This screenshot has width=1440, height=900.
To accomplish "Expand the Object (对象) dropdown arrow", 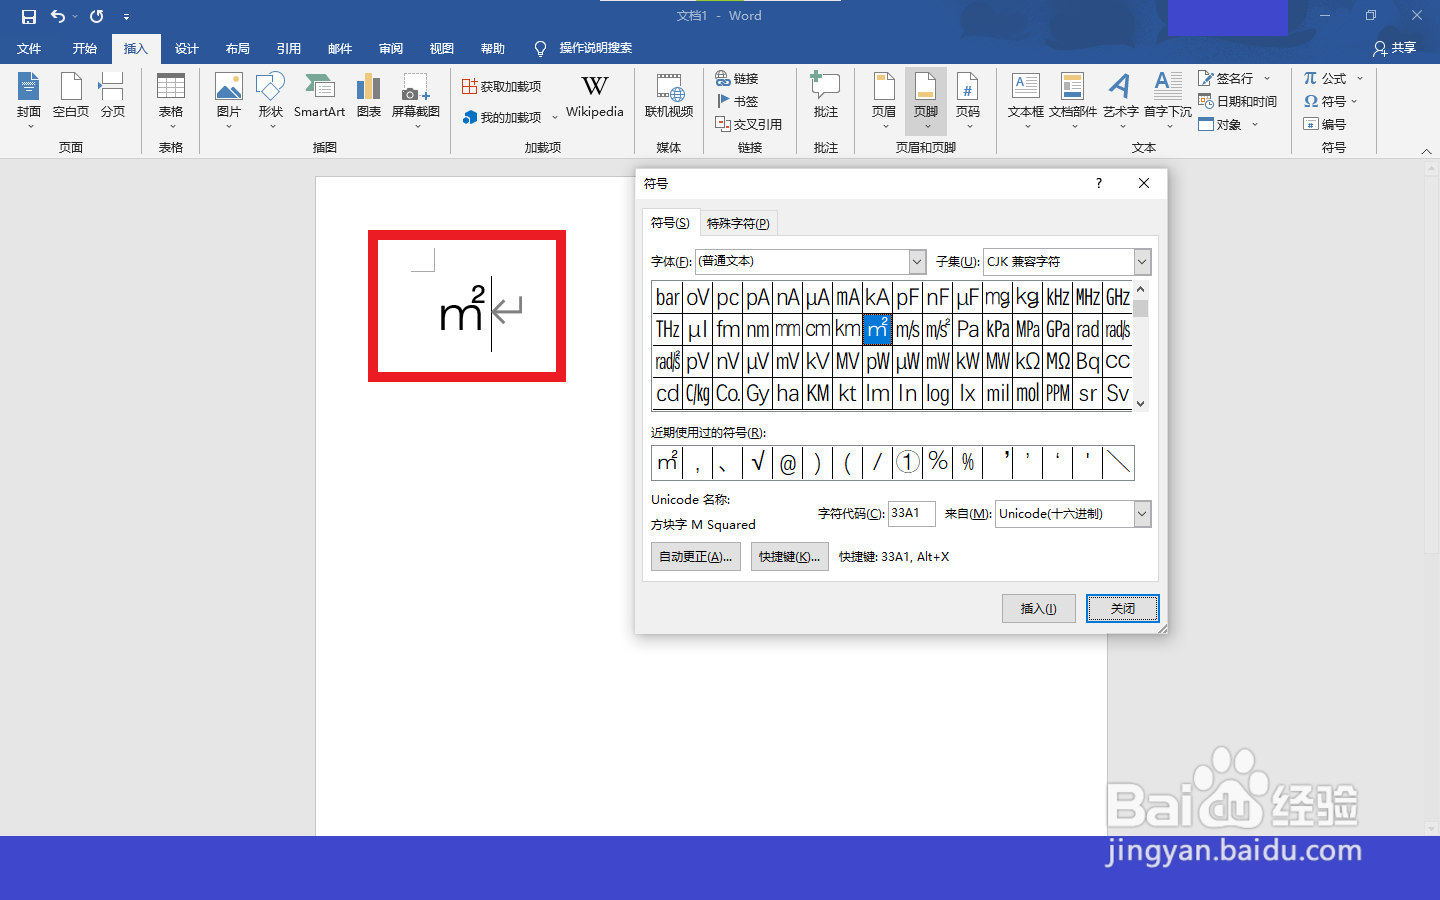I will point(1255,124).
